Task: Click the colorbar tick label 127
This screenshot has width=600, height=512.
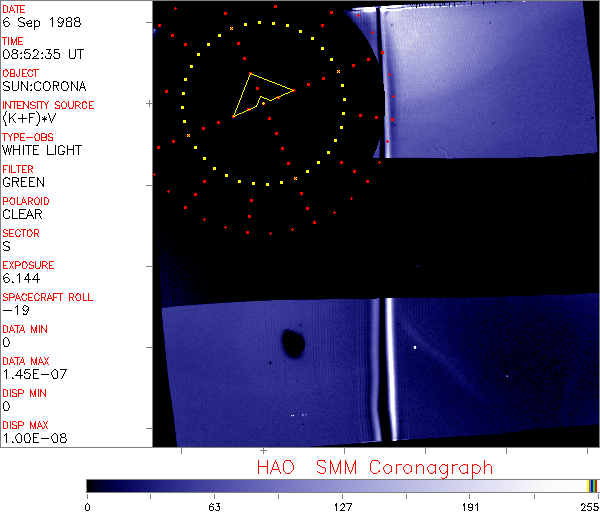Action: click(x=343, y=506)
